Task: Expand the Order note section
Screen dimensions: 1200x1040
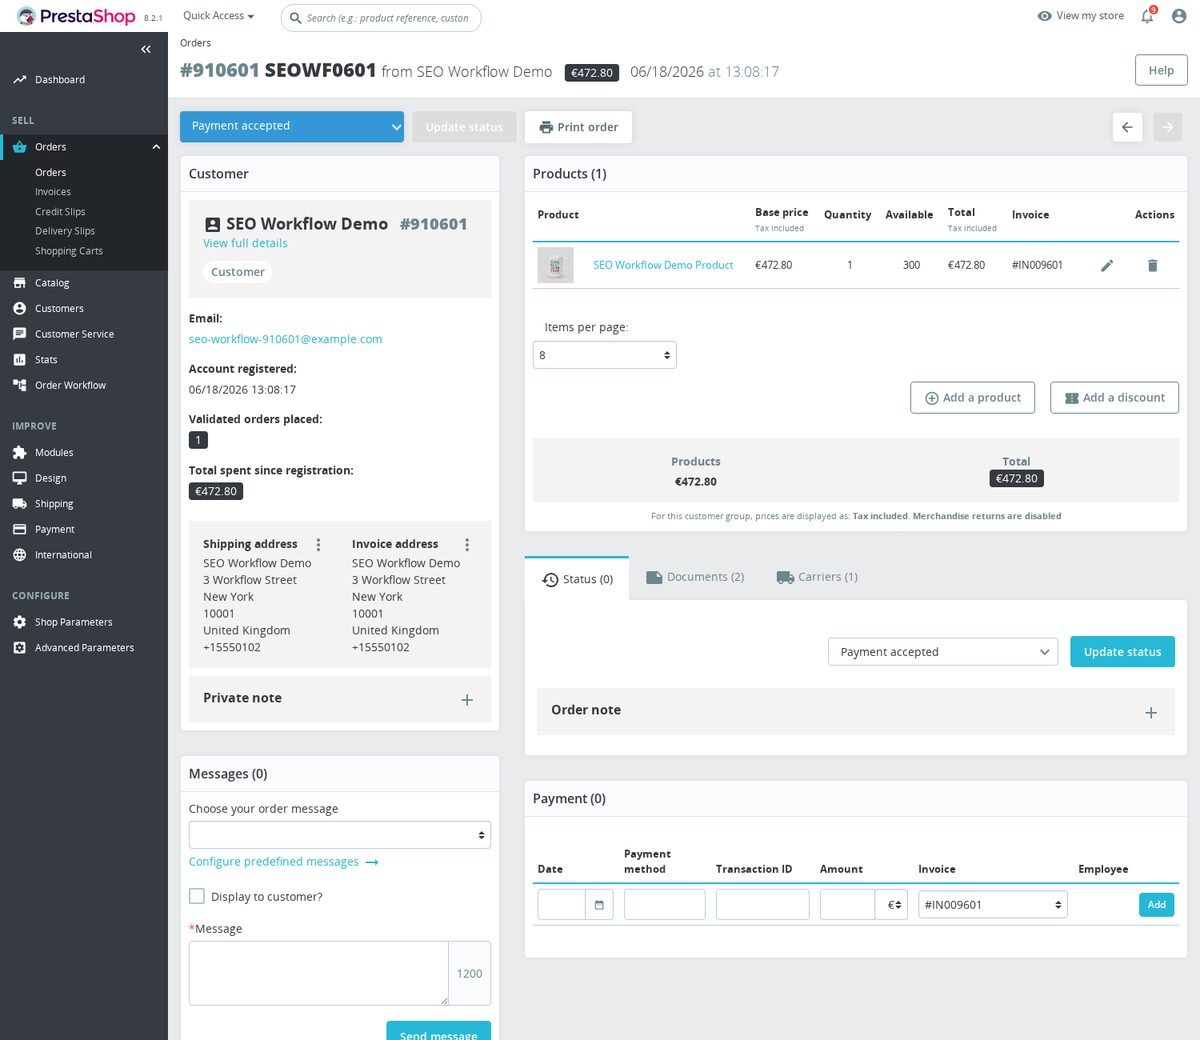Action: [x=1151, y=713]
